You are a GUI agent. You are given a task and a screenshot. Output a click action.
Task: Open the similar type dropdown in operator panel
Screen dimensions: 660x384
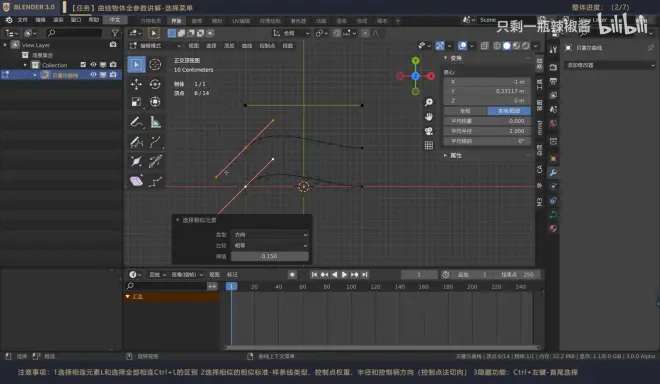point(270,235)
